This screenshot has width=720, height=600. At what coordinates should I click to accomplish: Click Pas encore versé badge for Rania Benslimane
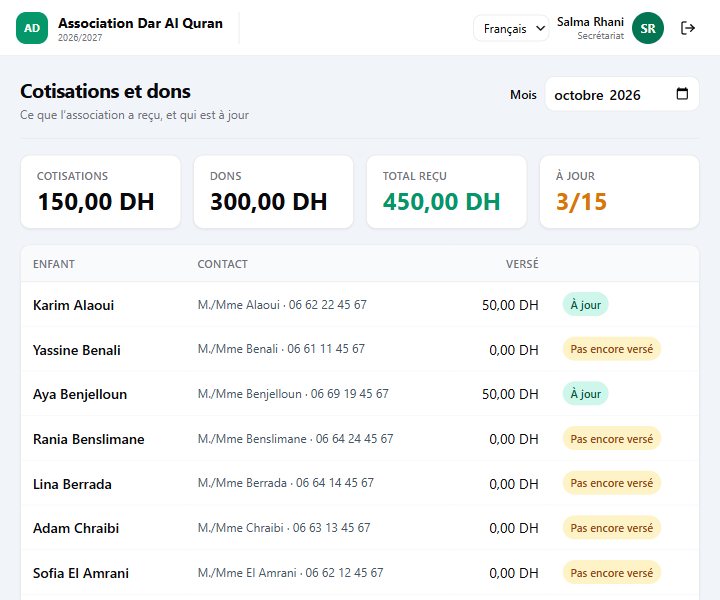612,439
